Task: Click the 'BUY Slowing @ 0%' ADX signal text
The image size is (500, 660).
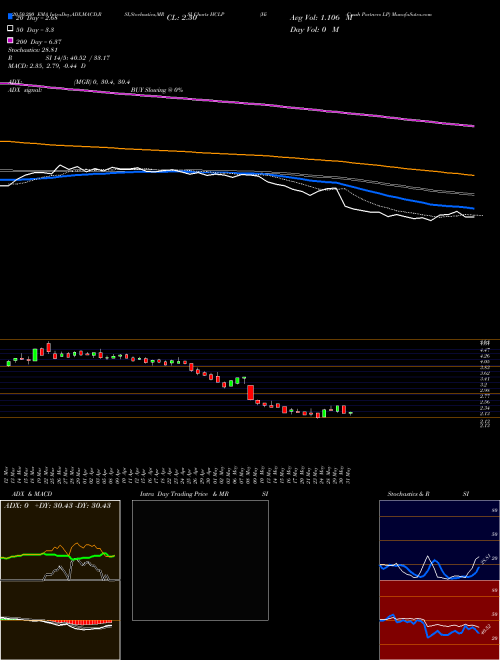Action: pos(157,90)
